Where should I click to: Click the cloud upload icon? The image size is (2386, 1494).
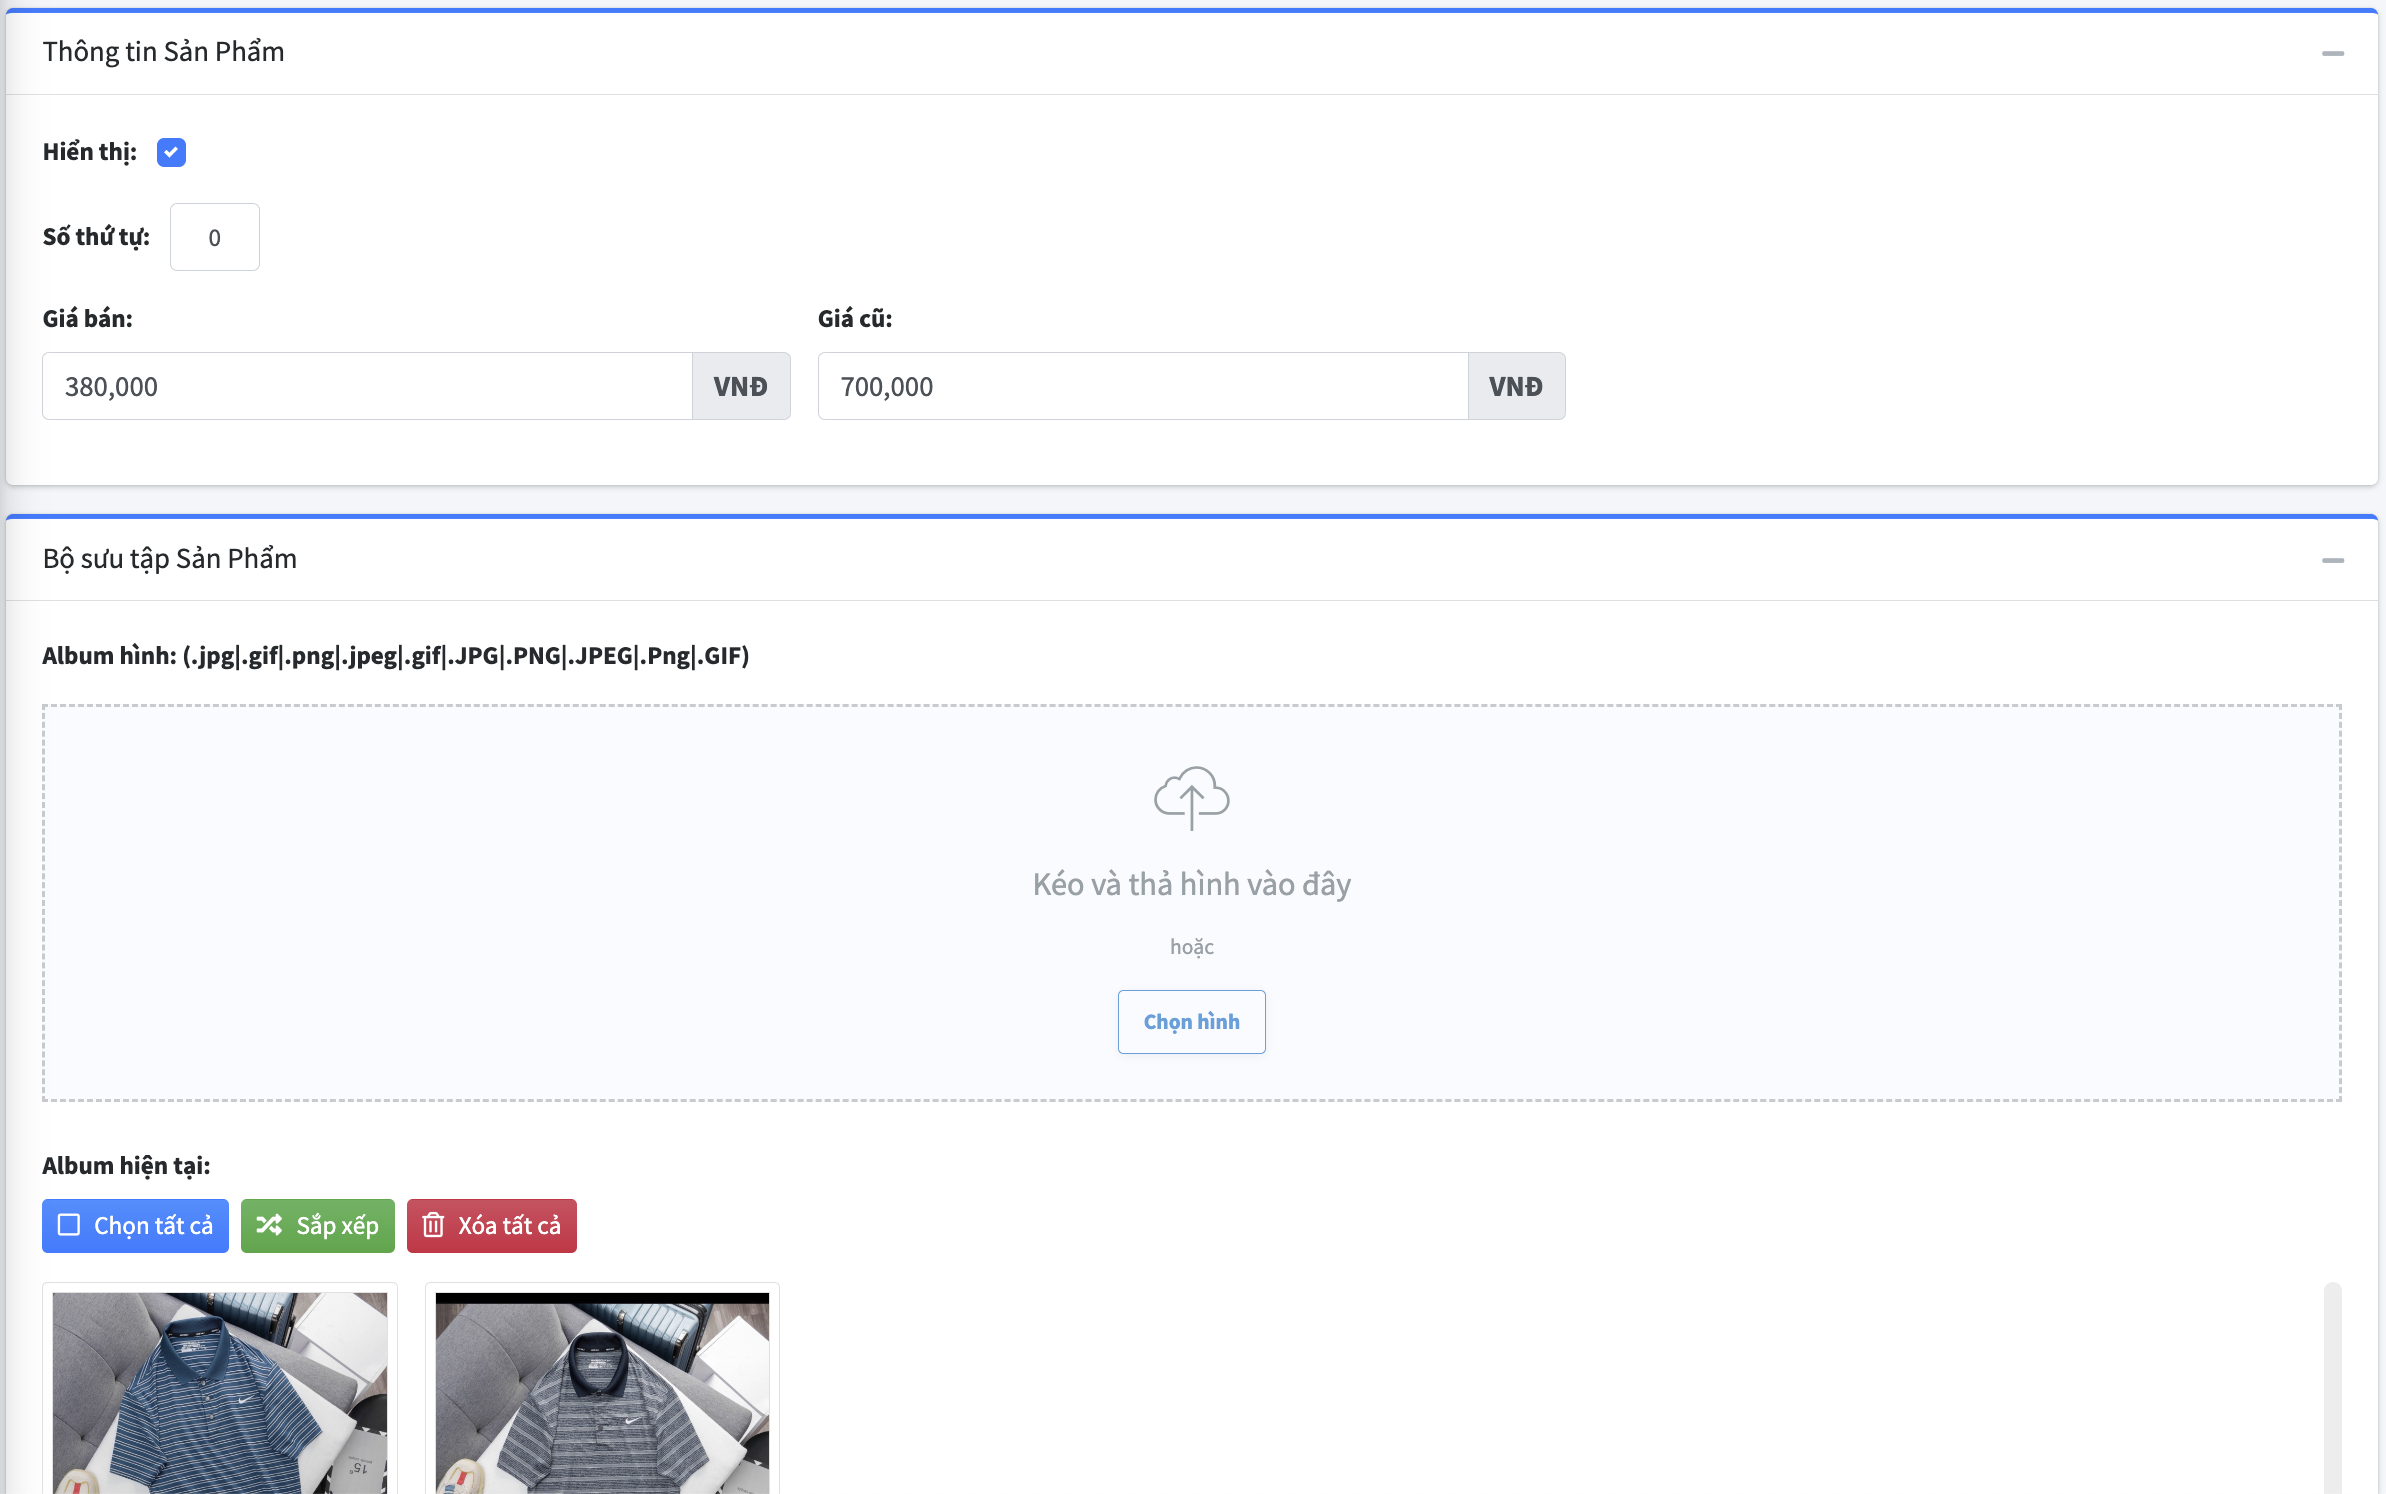(x=1191, y=797)
